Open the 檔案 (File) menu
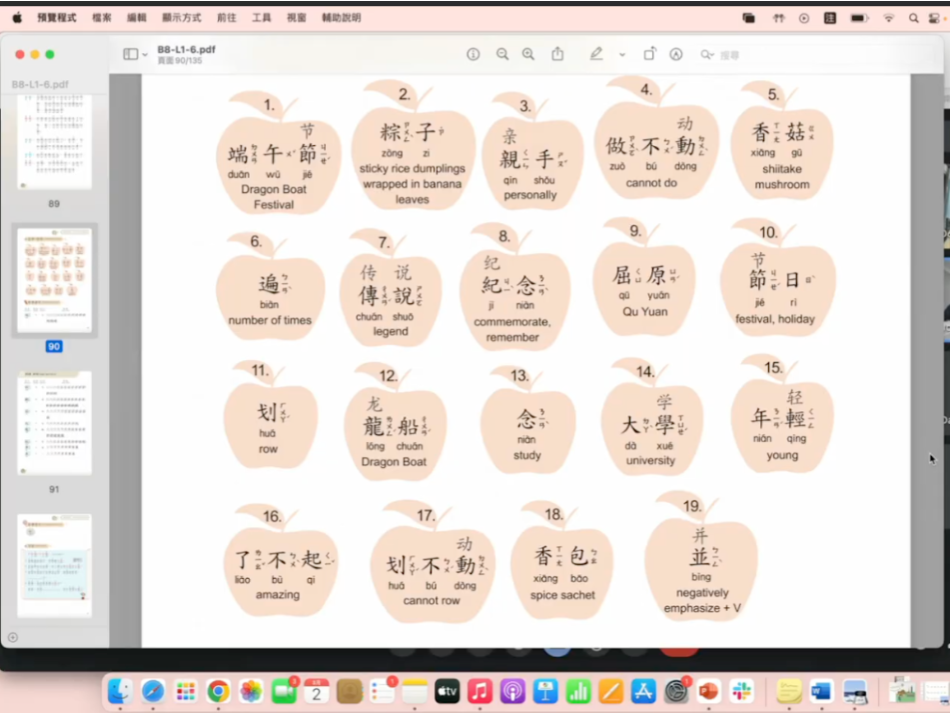Viewport: 950px width, 713px height. (102, 18)
